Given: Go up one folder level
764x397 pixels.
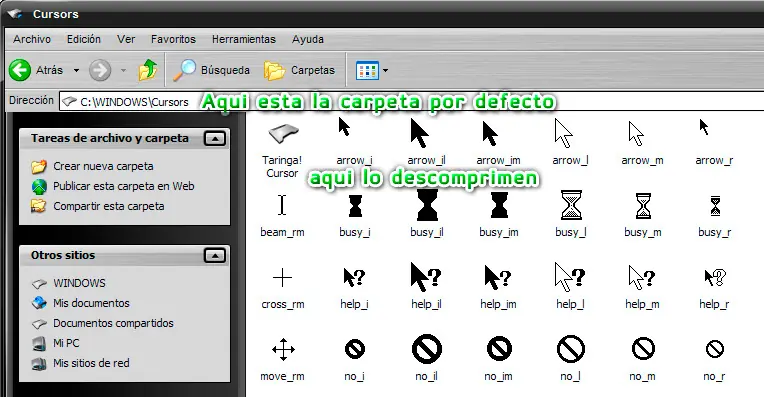Looking at the screenshot, I should pyautogui.click(x=148, y=71).
